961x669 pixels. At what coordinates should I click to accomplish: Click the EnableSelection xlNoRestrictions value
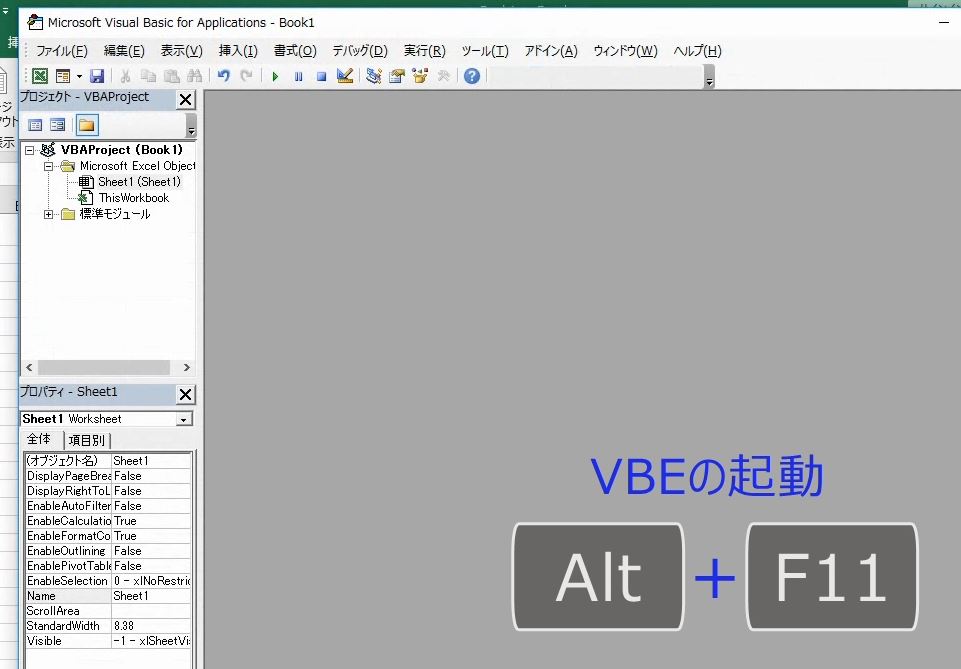151,581
